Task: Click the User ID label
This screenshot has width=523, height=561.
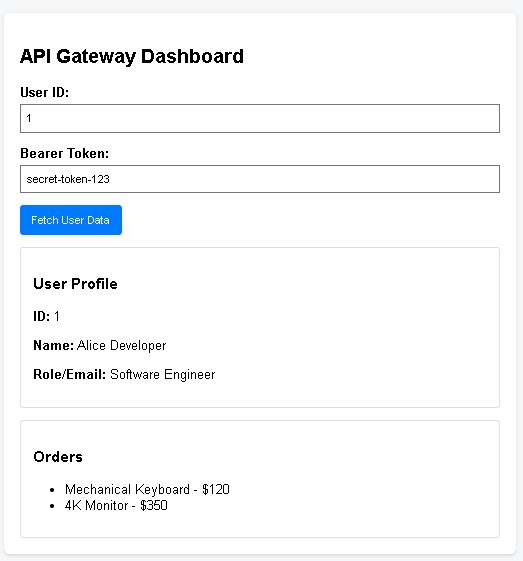Action: 44,92
